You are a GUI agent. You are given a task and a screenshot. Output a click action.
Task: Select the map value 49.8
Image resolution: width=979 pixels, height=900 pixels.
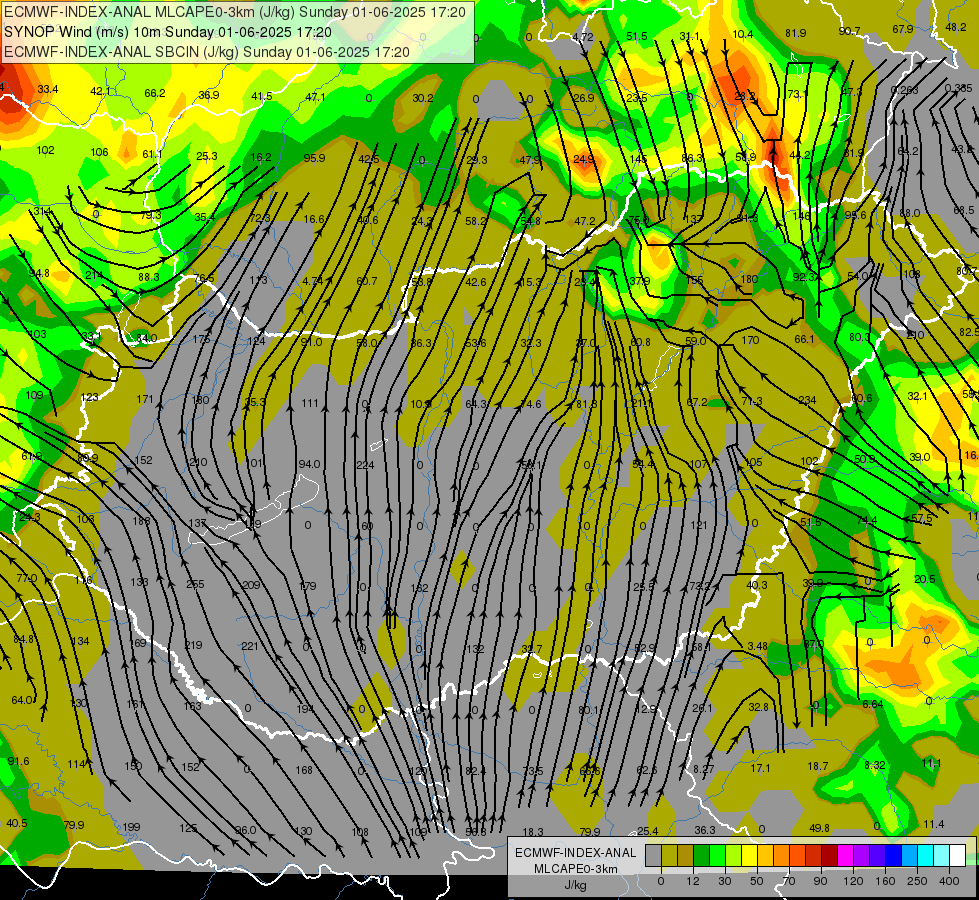point(819,828)
